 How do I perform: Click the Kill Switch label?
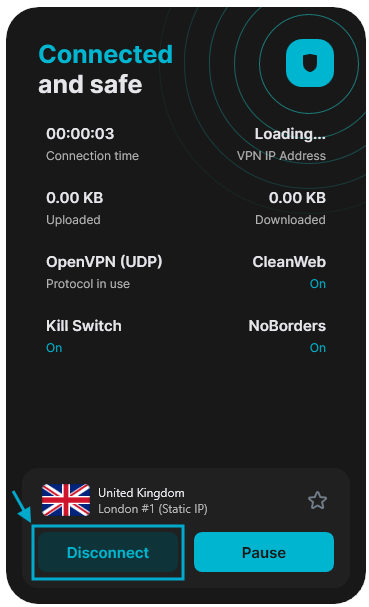tap(84, 326)
